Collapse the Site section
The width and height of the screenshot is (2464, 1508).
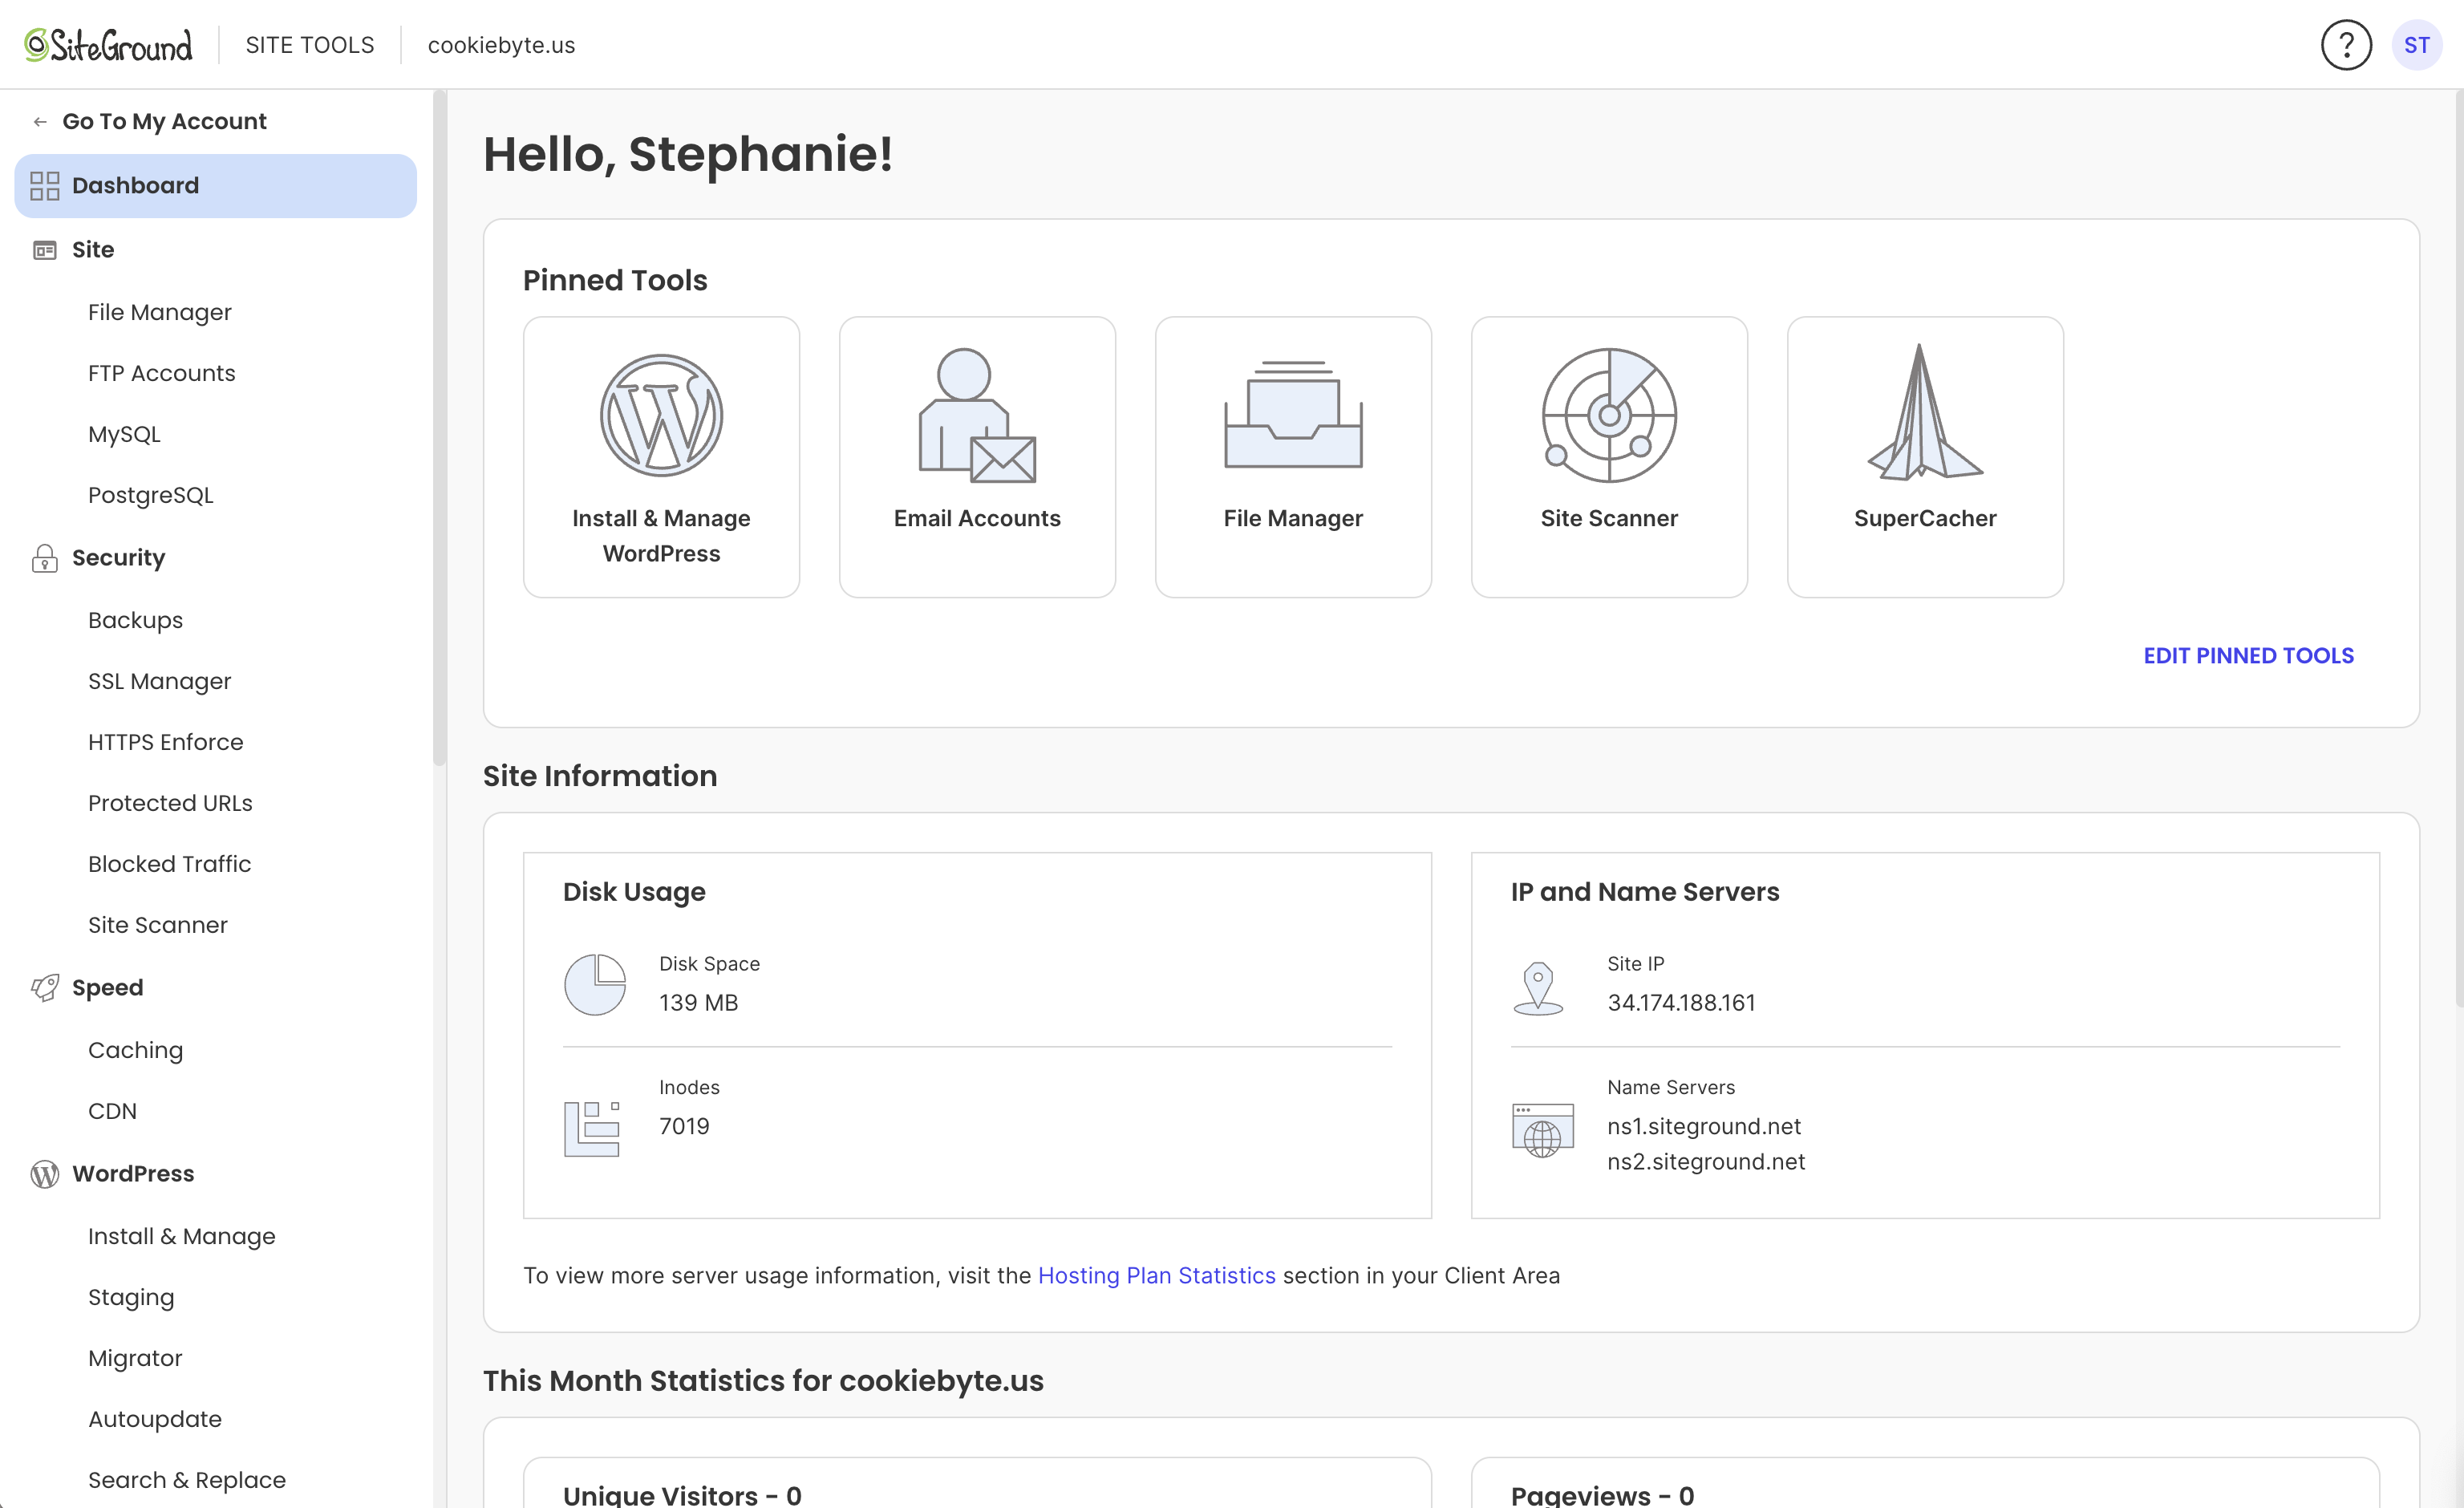93,250
